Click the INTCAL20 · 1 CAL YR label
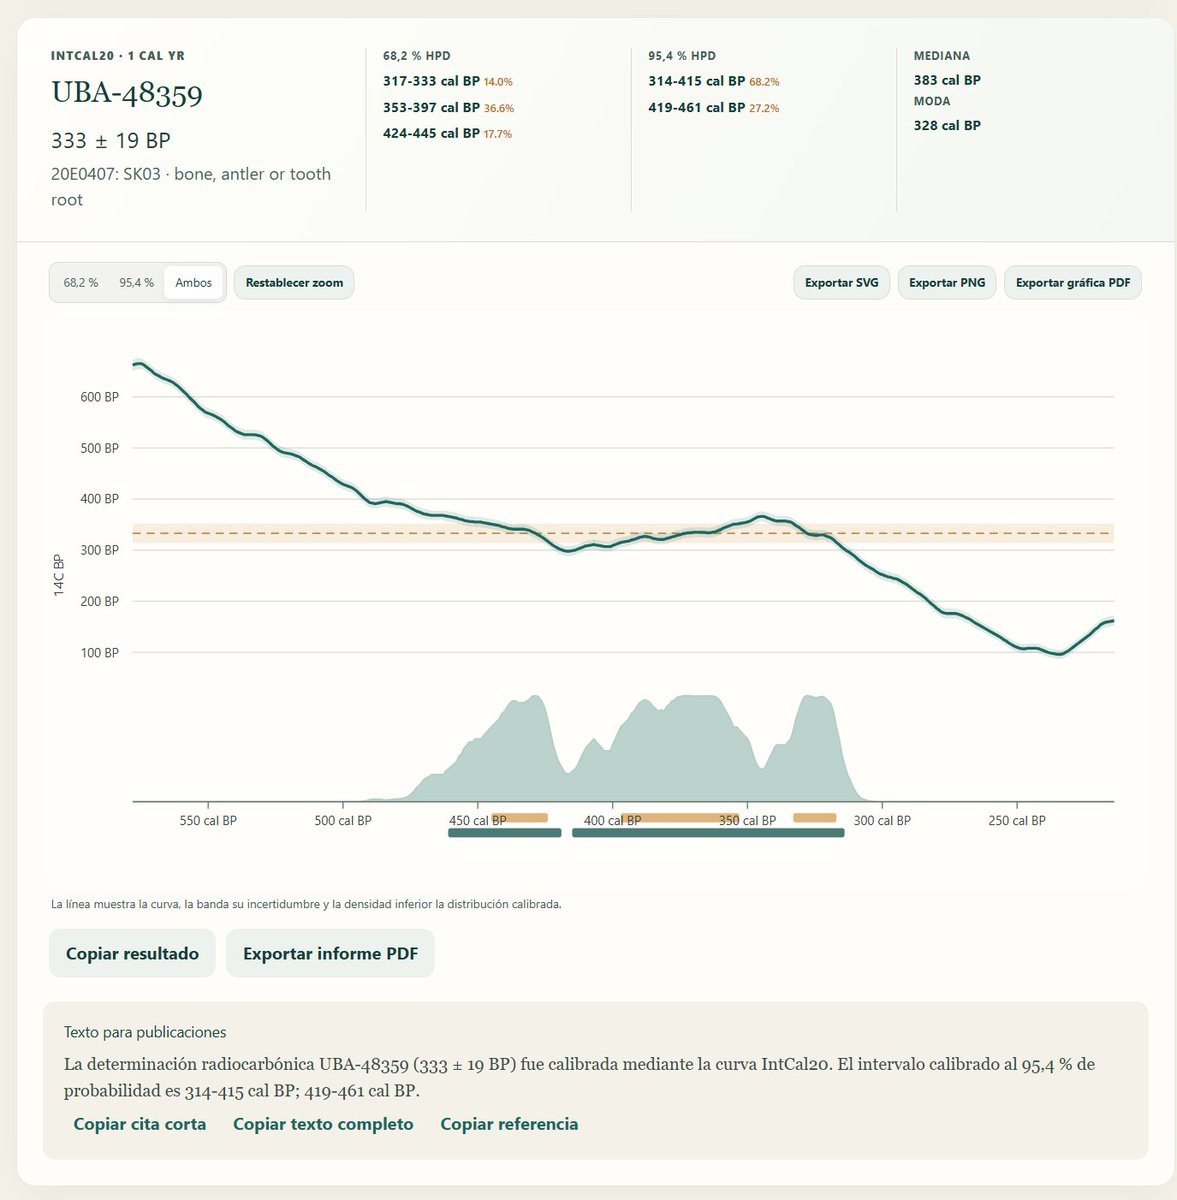Viewport: 1177px width, 1200px height. [x=118, y=56]
